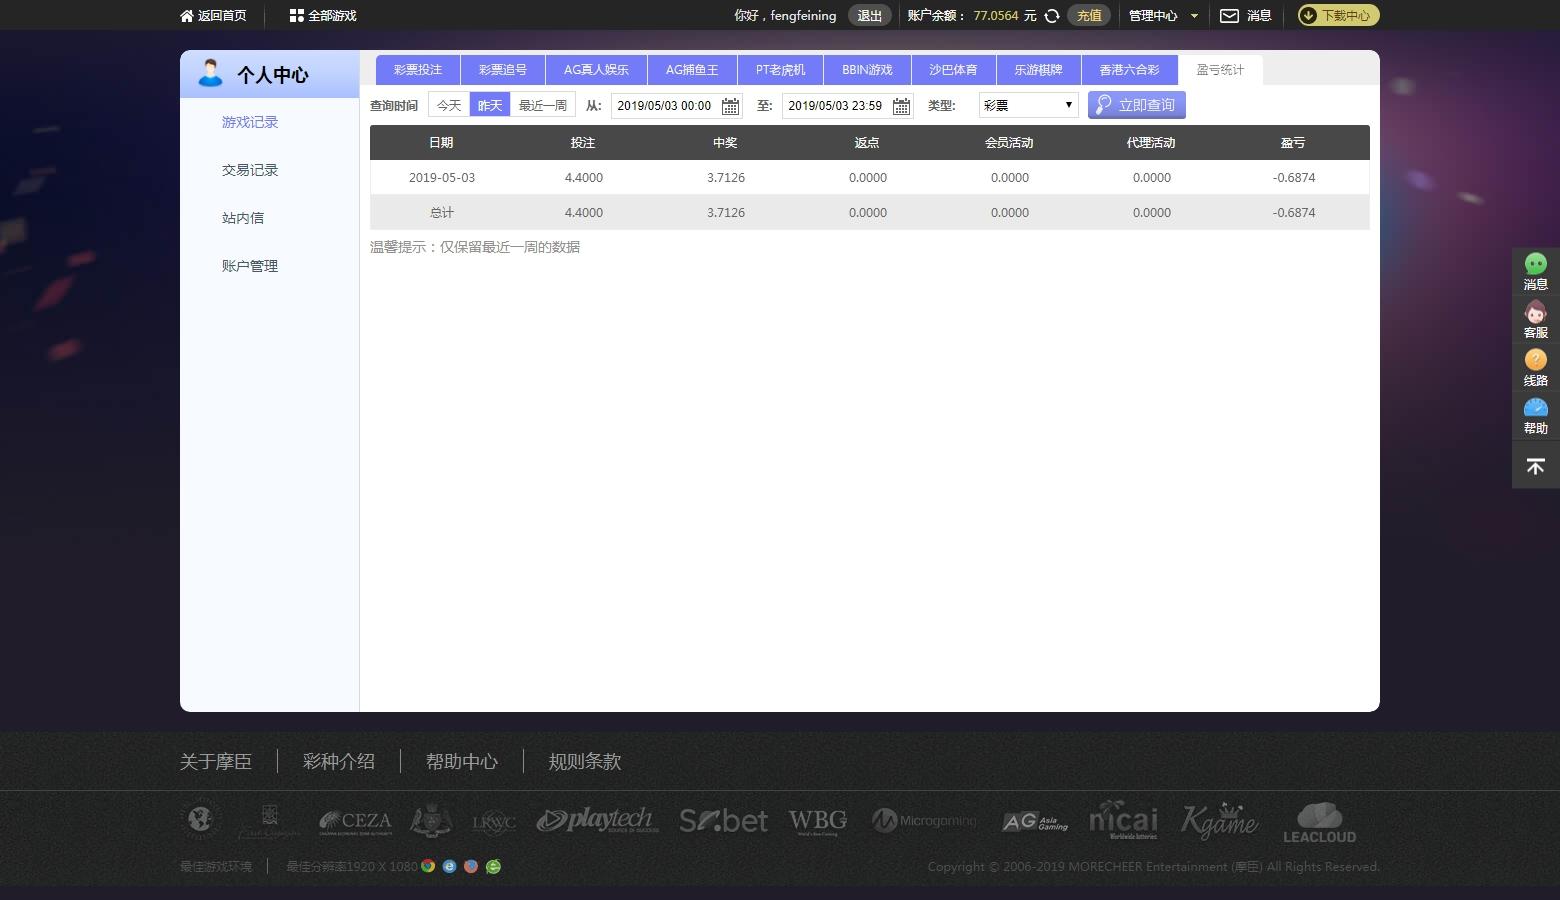Select the 今天 time range toggle

449,105
